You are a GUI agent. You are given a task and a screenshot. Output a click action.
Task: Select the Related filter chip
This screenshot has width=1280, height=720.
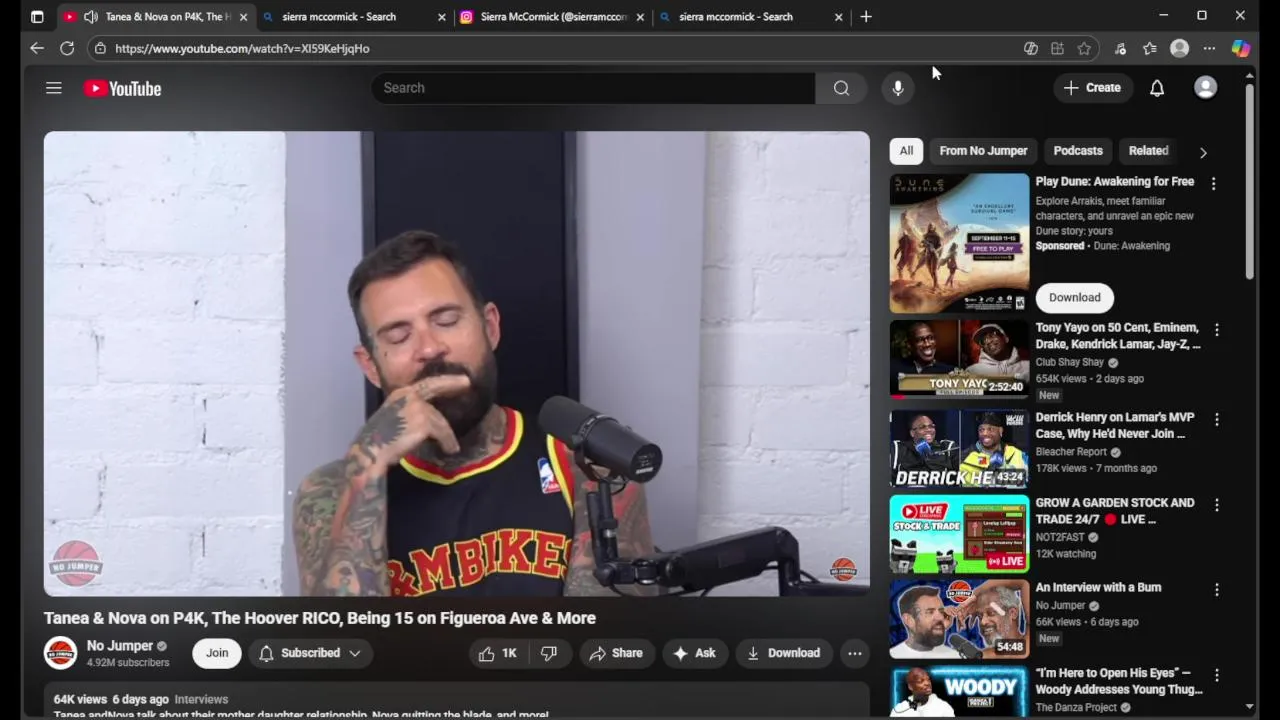coord(1148,151)
